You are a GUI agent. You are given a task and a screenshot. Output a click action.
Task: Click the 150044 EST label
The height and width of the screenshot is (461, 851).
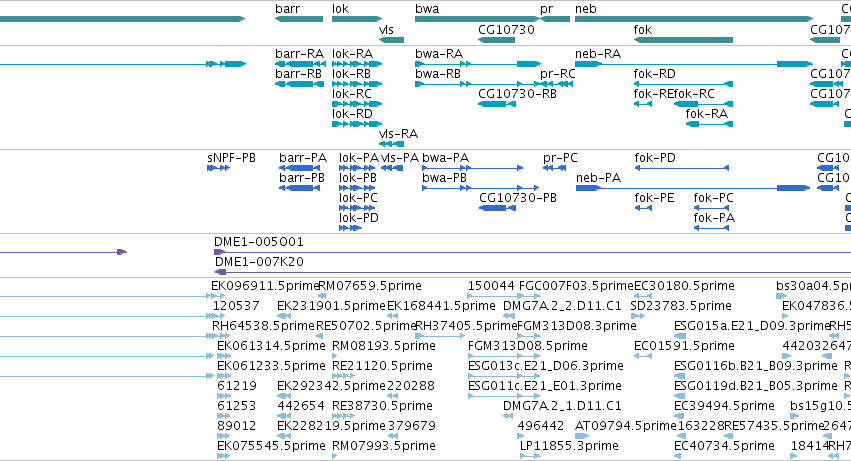(491, 286)
